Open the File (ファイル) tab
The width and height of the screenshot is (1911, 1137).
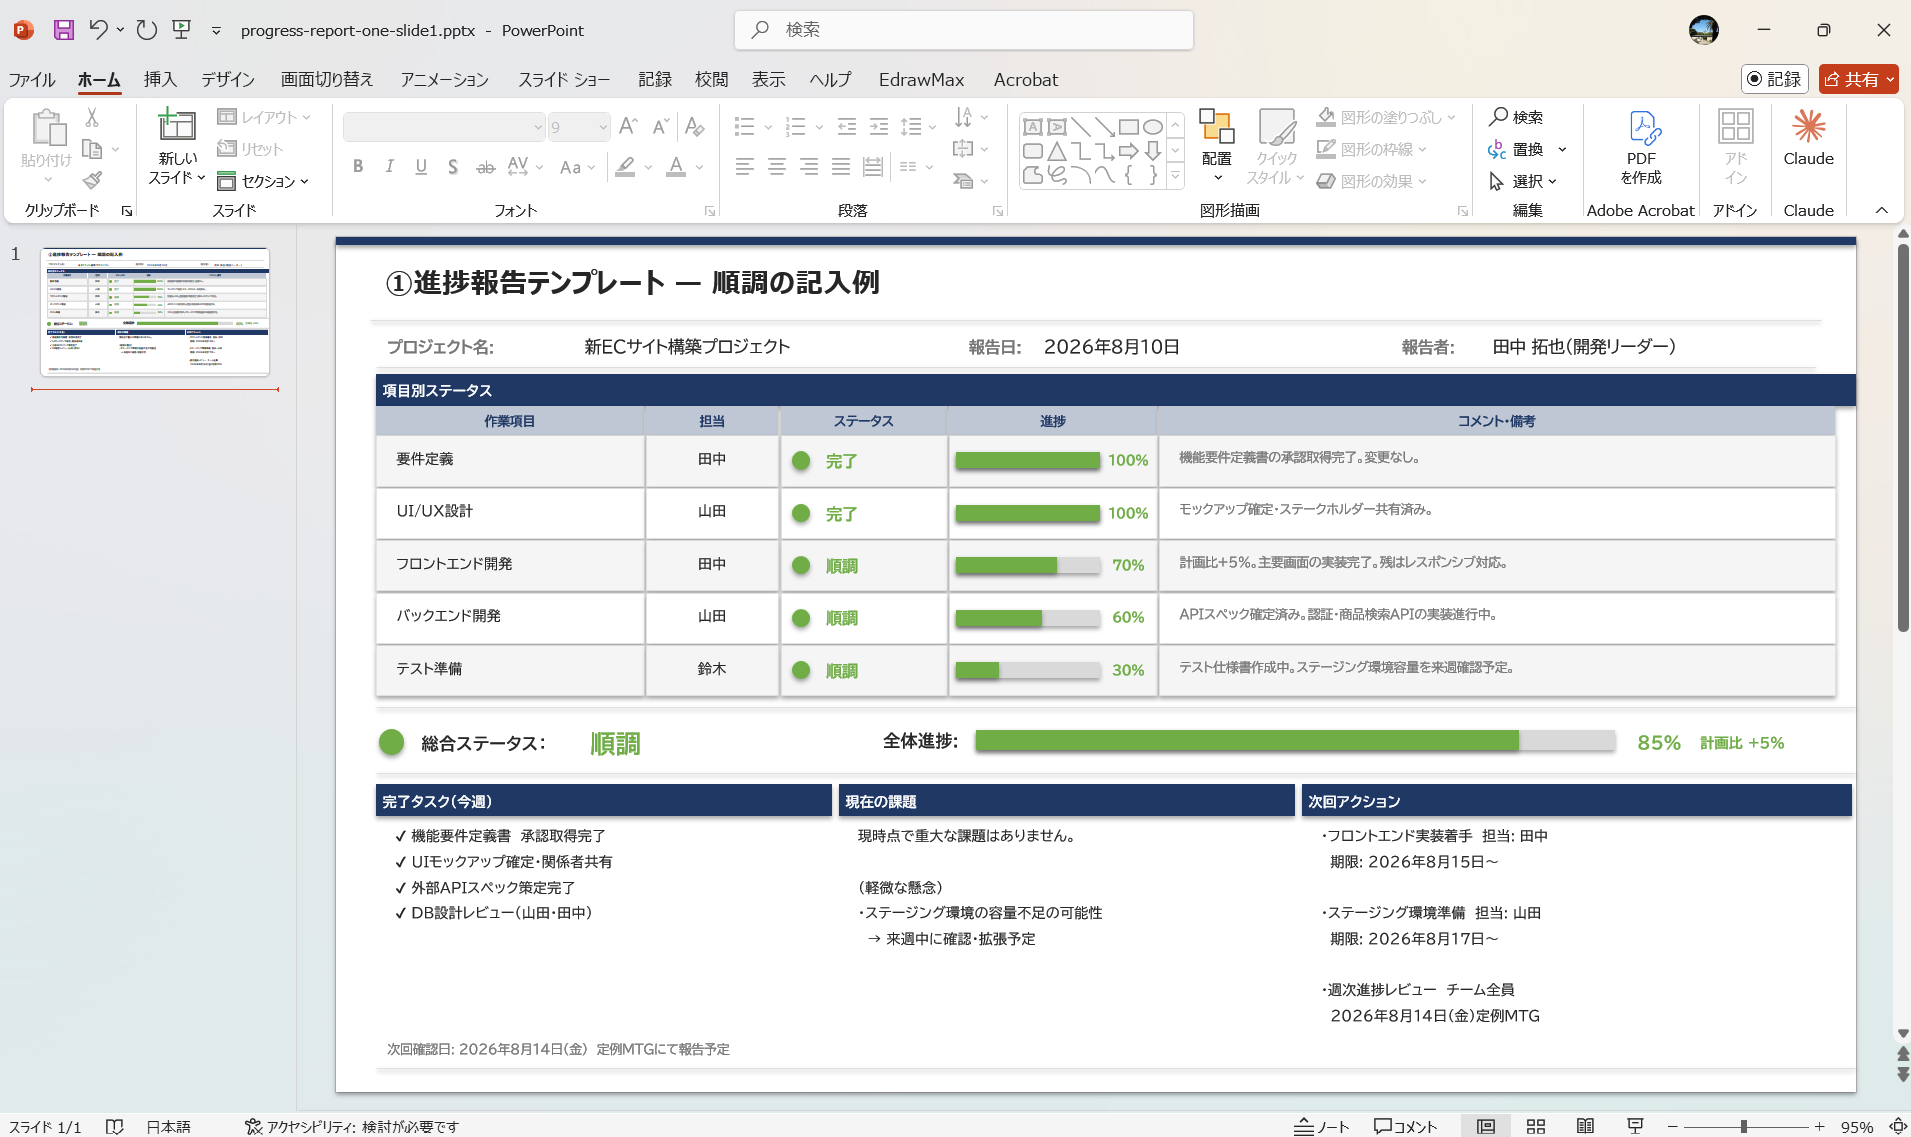(x=32, y=79)
